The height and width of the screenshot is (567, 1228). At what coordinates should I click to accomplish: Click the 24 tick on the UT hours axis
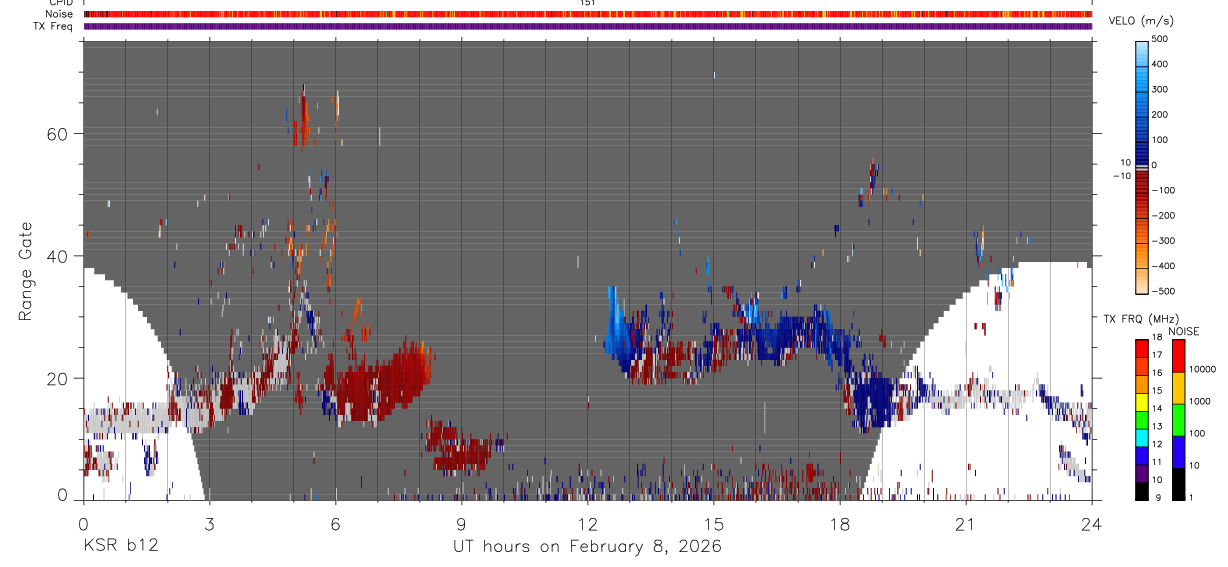[1092, 523]
